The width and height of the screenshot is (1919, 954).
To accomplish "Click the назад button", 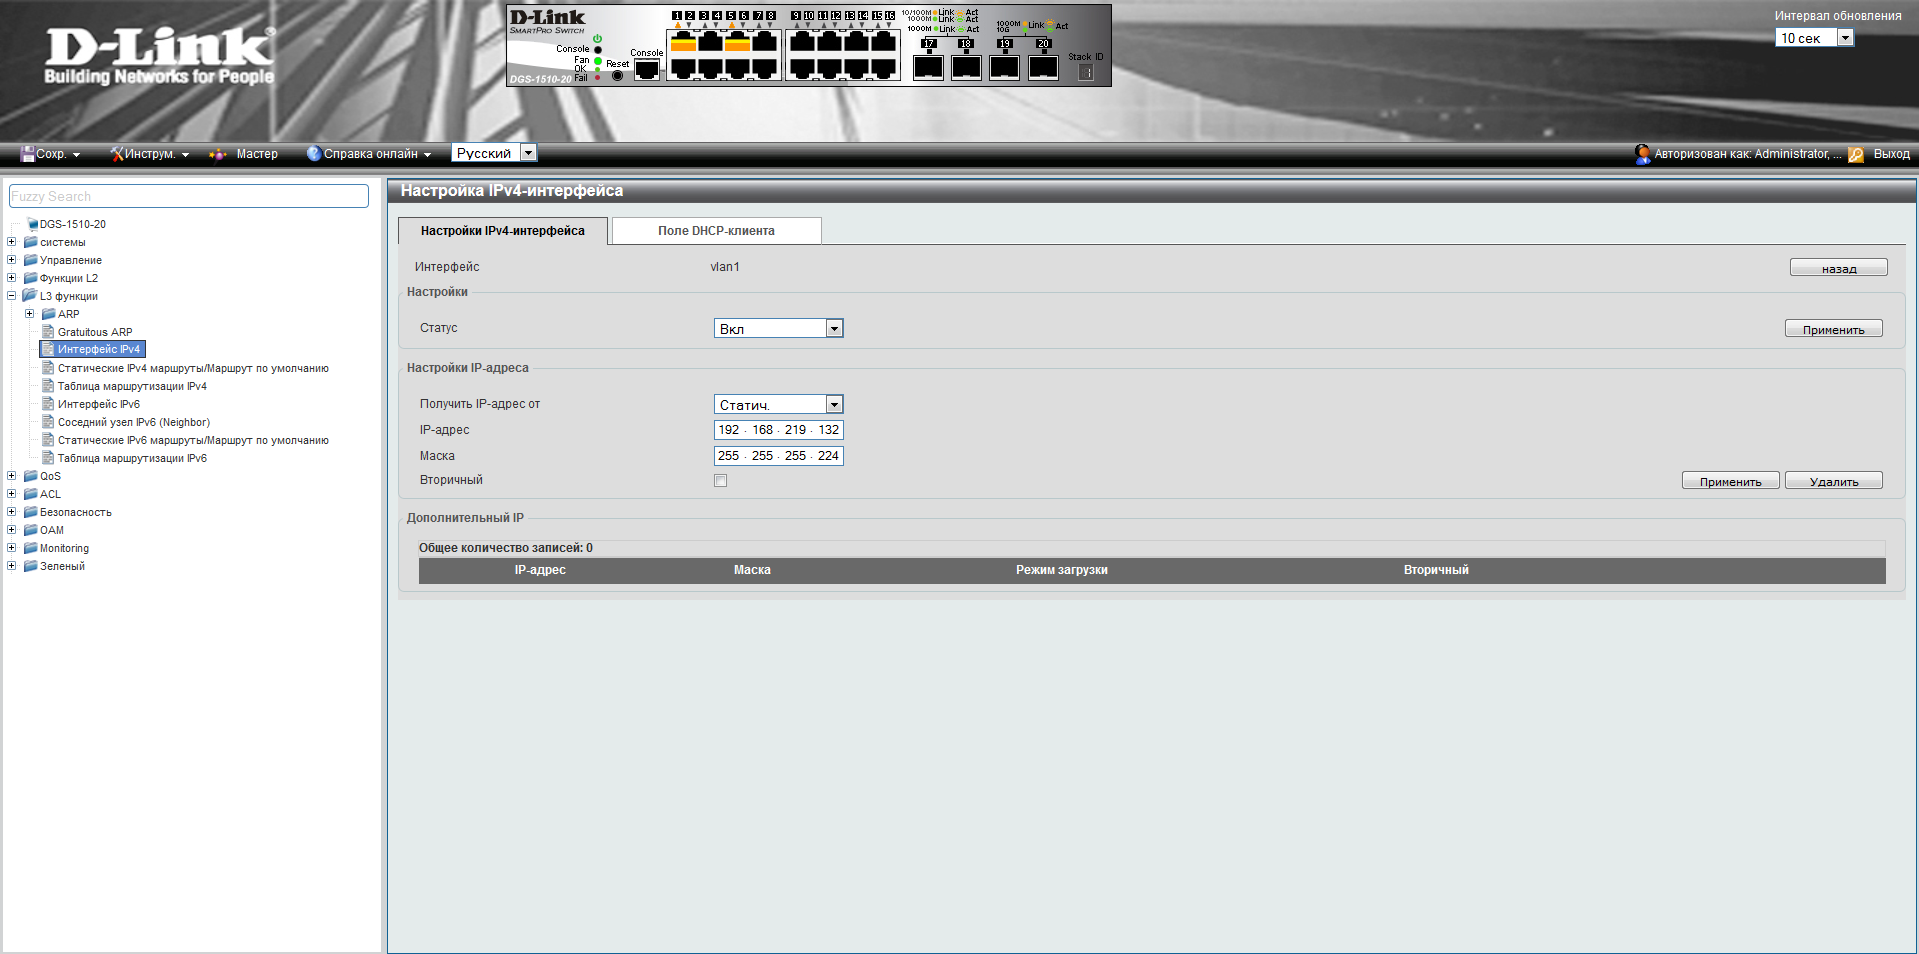I will [1838, 268].
